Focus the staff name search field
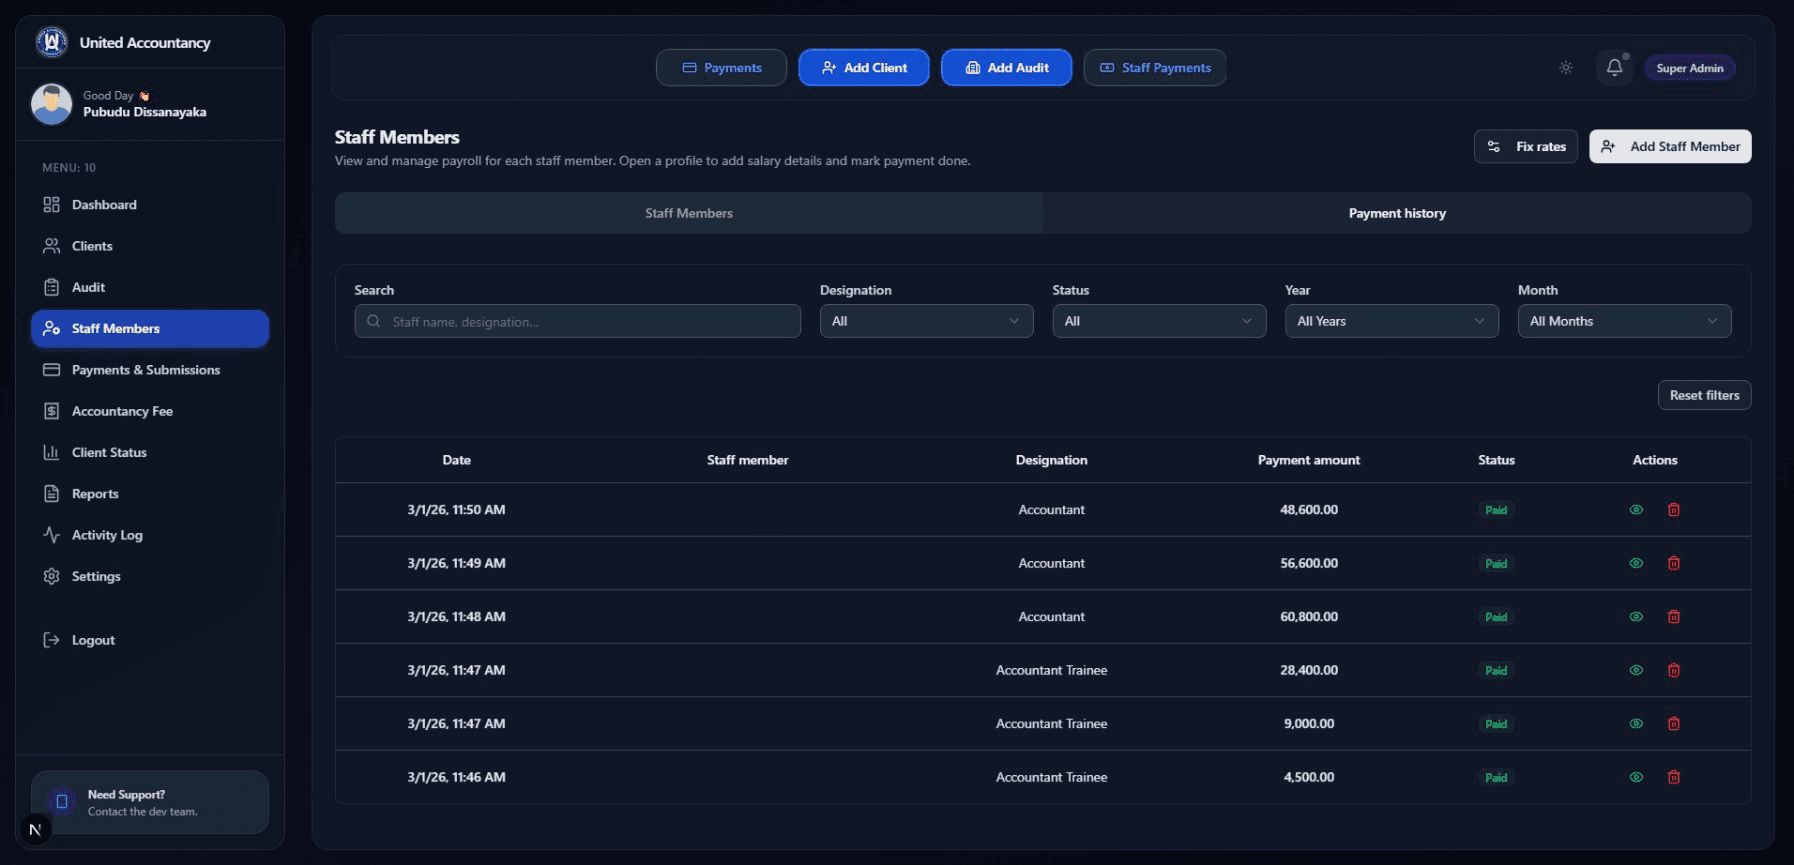The width and height of the screenshot is (1794, 865). (x=577, y=321)
